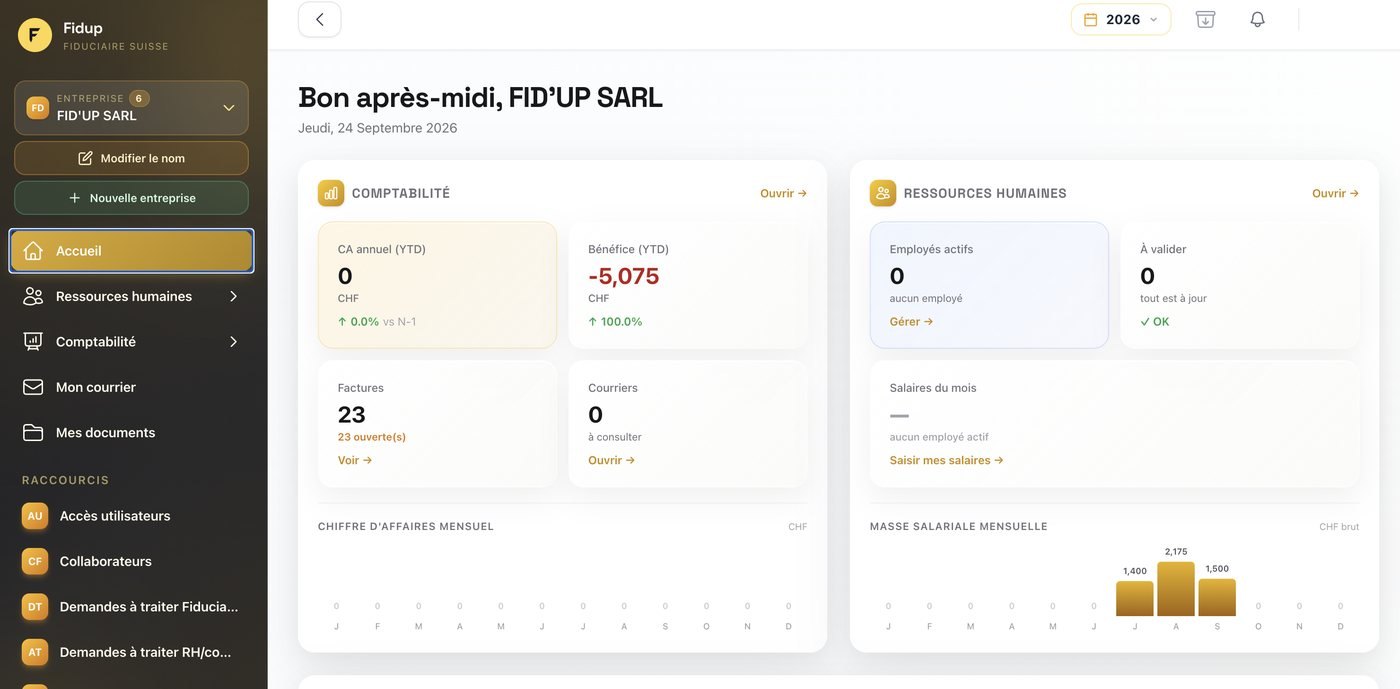Click the envelope icon beside Mon courrier

point(33,387)
